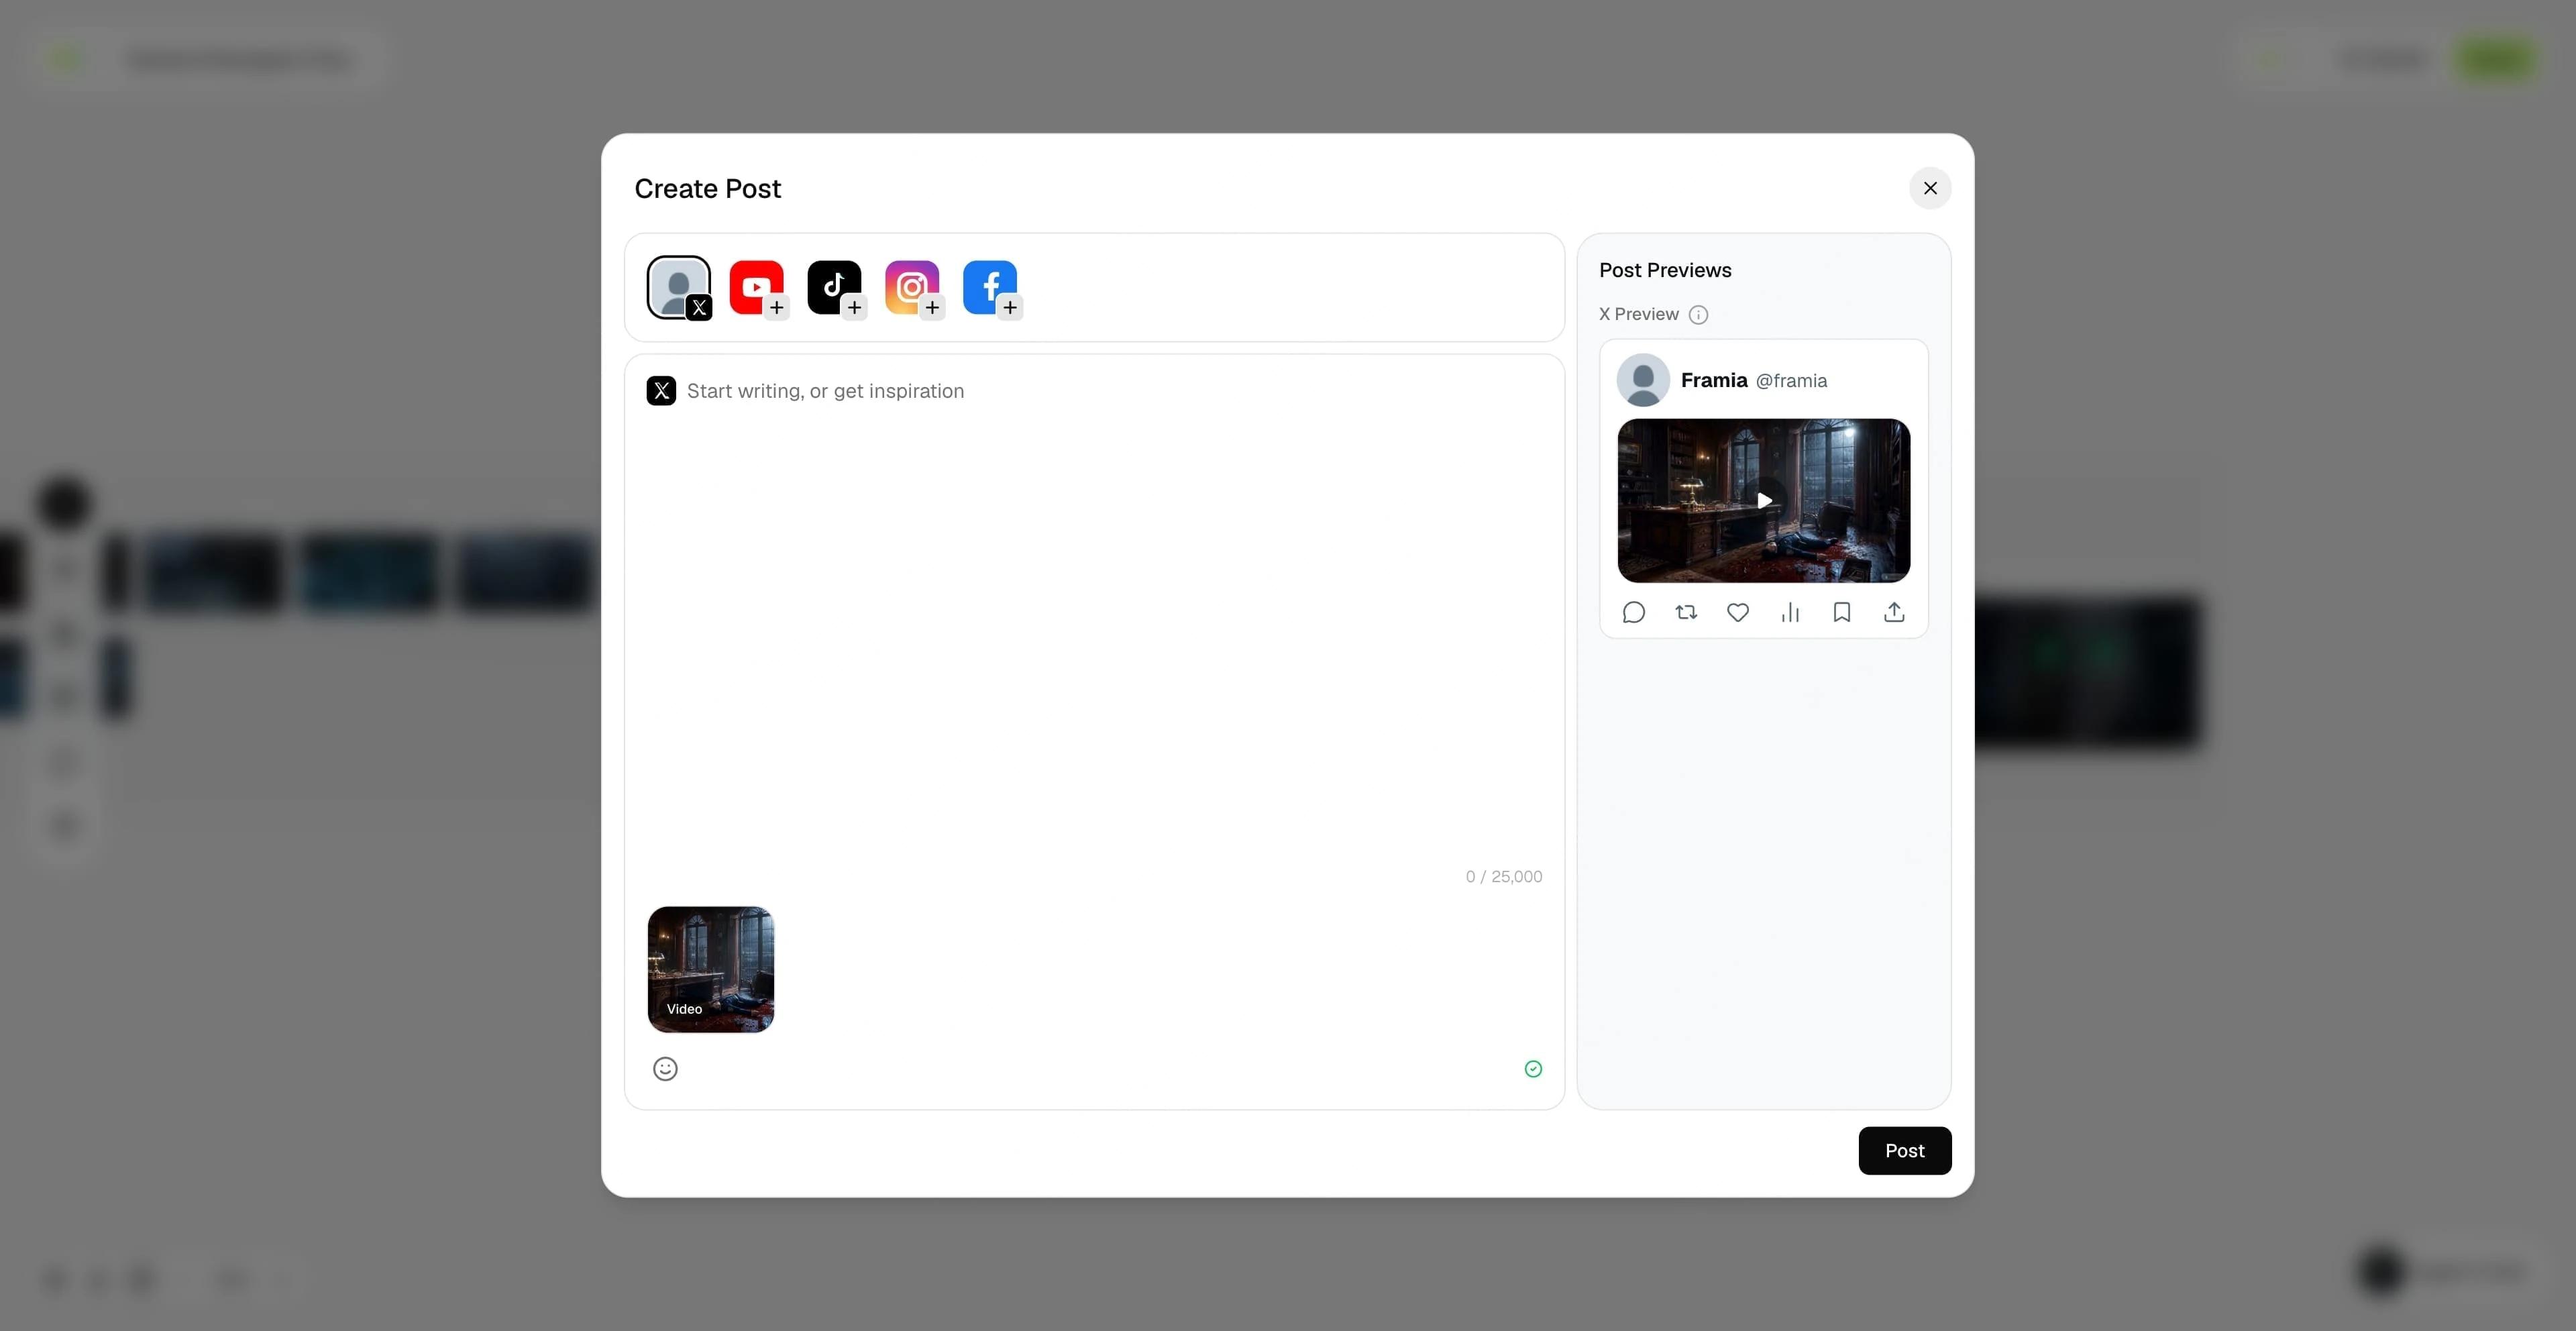This screenshot has width=2576, height=1331.
Task: Click the repost icon in preview
Action: pyautogui.click(x=1686, y=612)
